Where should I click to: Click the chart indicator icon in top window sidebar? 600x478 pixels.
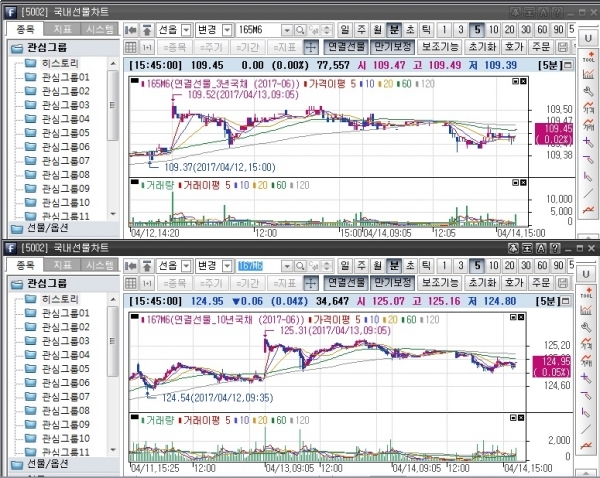[588, 74]
